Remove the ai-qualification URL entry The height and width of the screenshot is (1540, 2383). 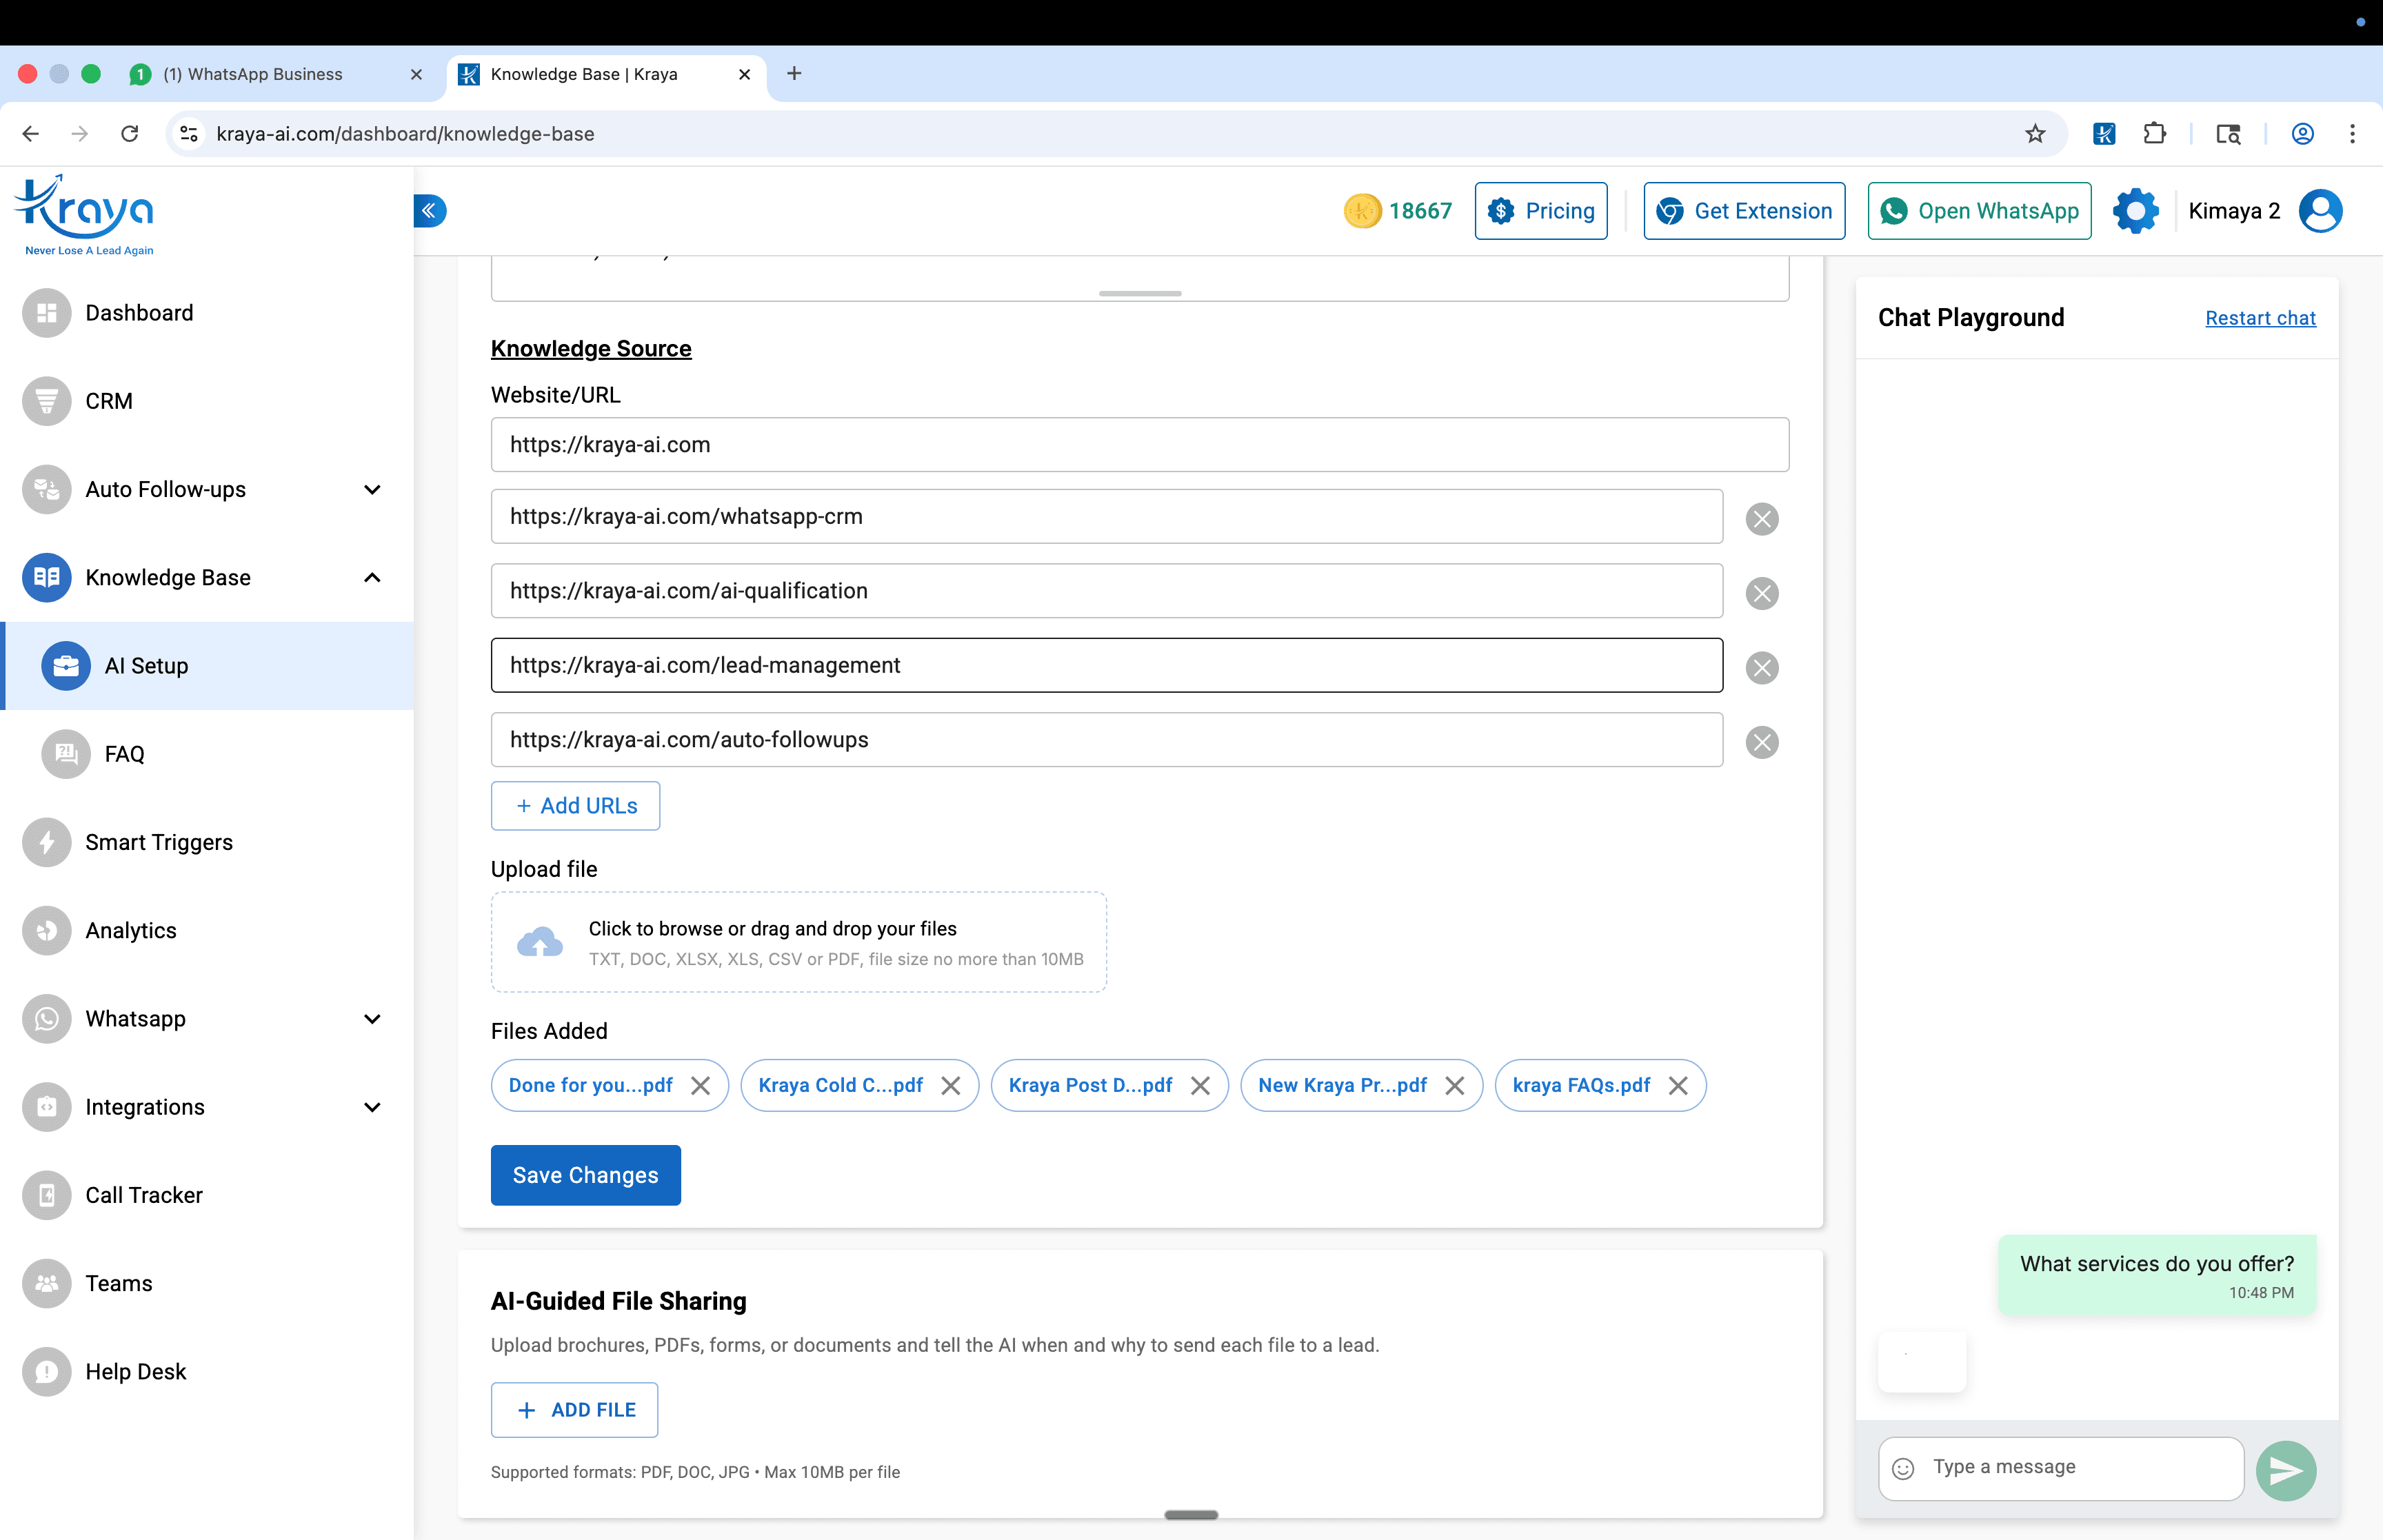(x=1762, y=593)
